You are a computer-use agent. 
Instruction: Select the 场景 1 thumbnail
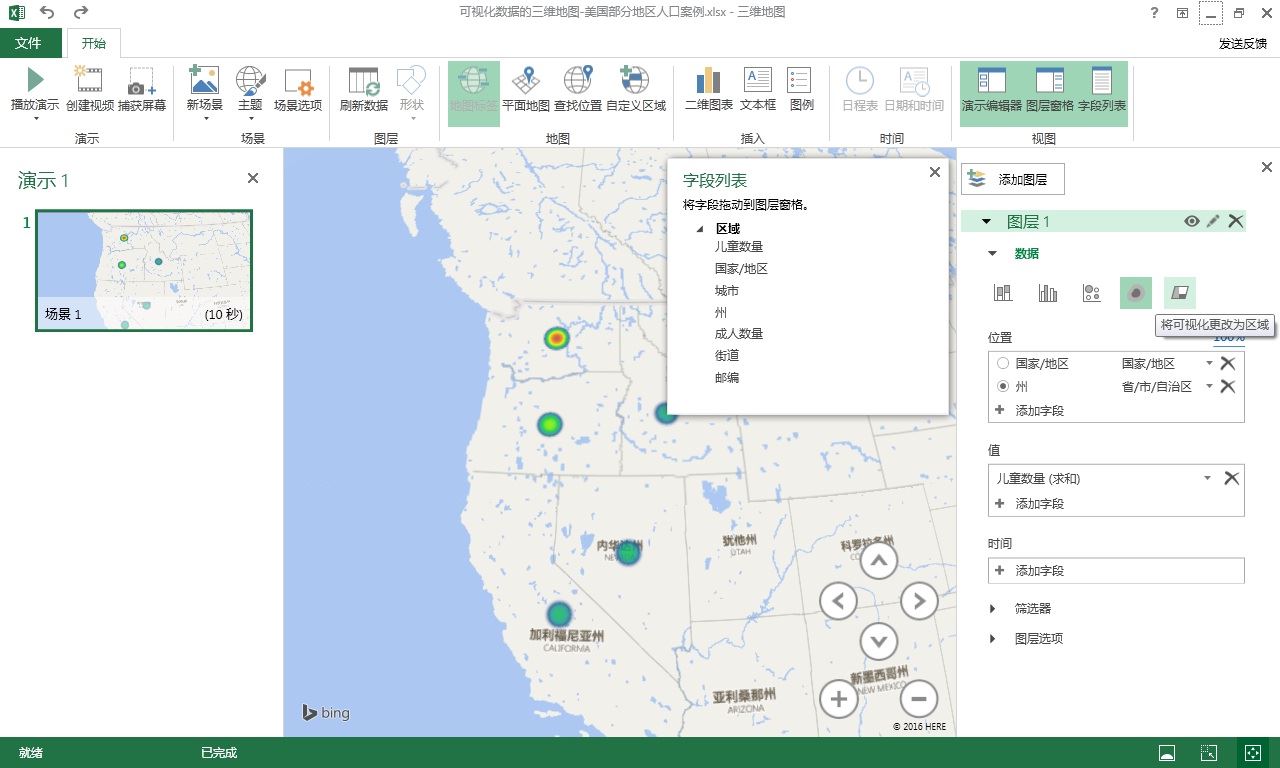click(144, 270)
